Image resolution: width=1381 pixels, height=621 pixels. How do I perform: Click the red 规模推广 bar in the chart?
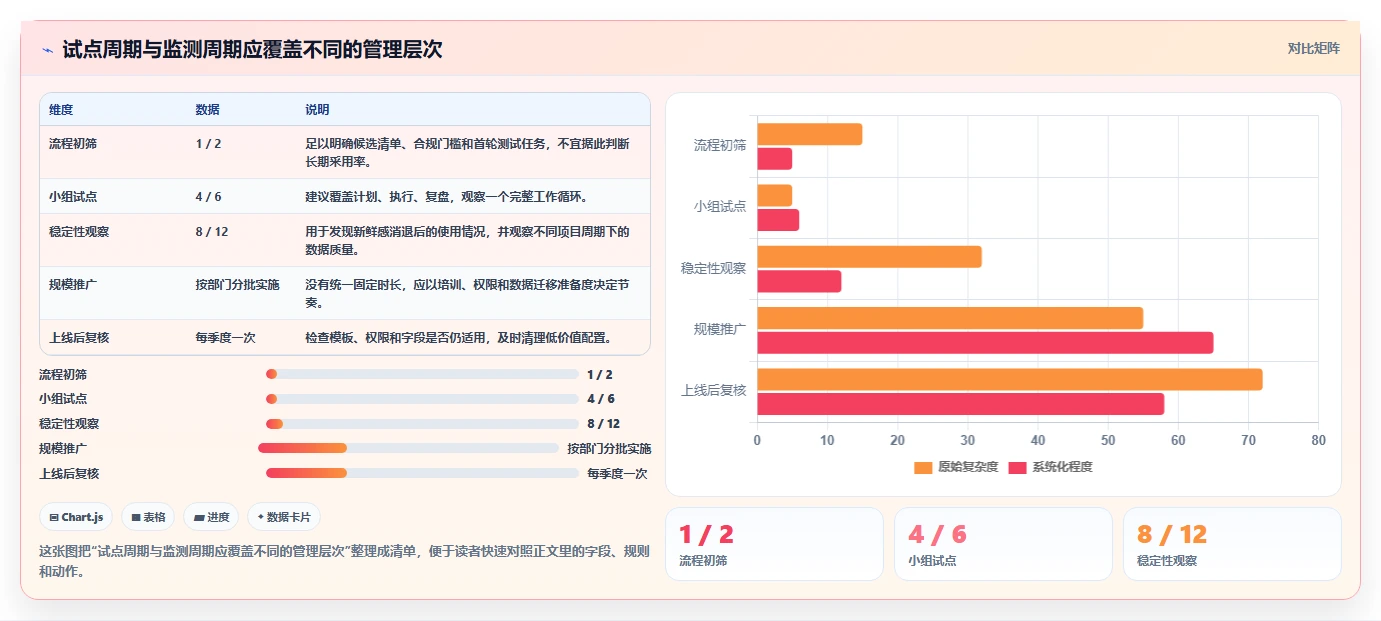tap(985, 343)
